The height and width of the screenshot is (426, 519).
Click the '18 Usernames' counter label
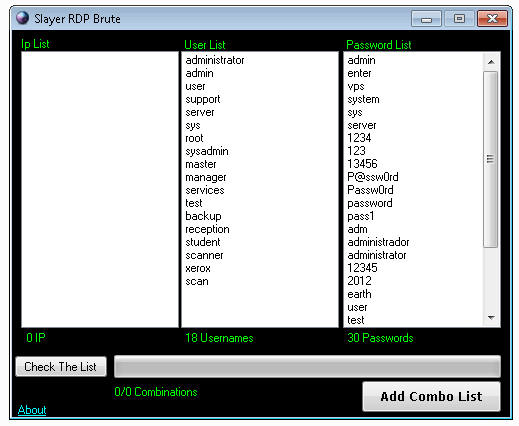tap(219, 338)
